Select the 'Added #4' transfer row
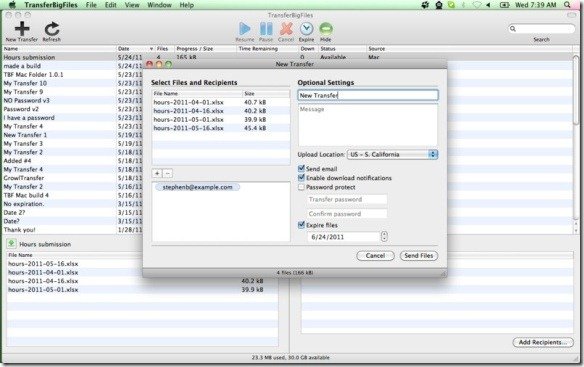 [x=73, y=161]
